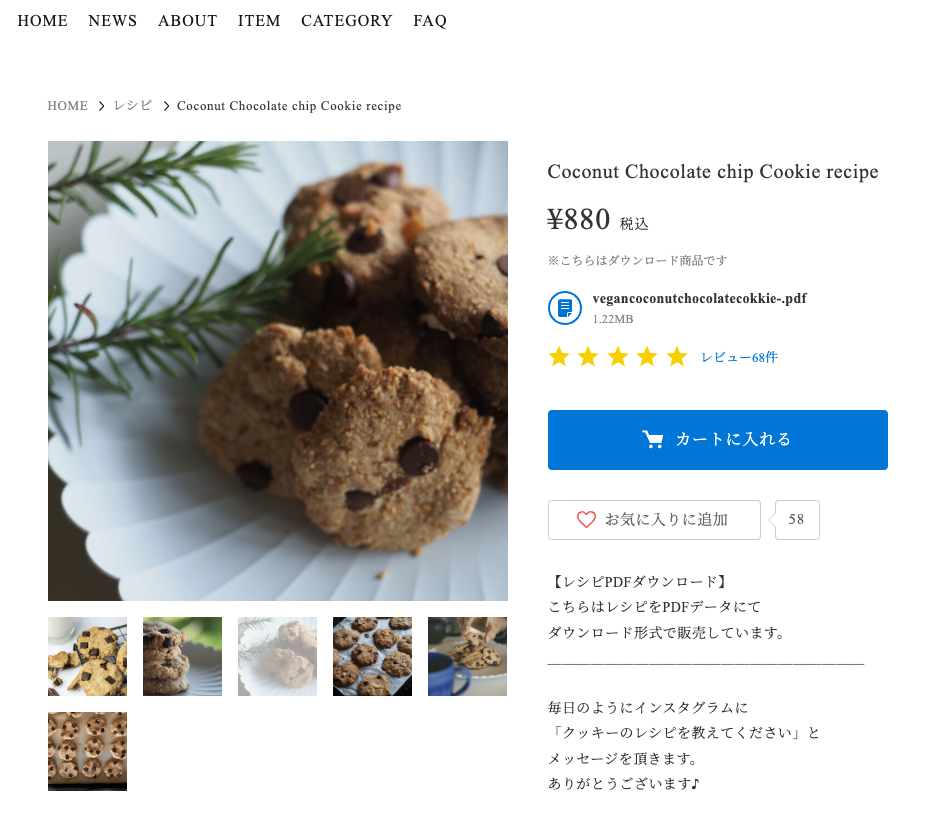
Task: Go to the FAQ page
Action: [430, 21]
